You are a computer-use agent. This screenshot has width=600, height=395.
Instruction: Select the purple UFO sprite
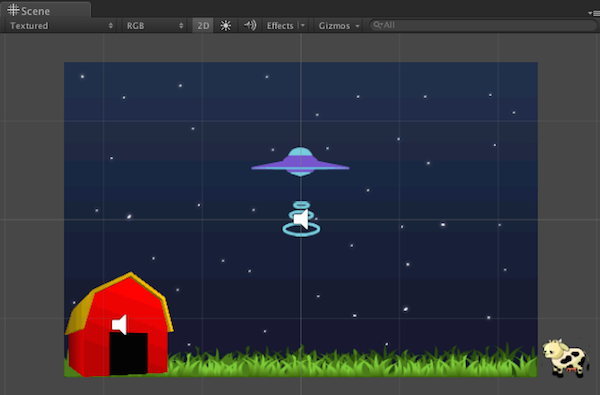tap(300, 162)
